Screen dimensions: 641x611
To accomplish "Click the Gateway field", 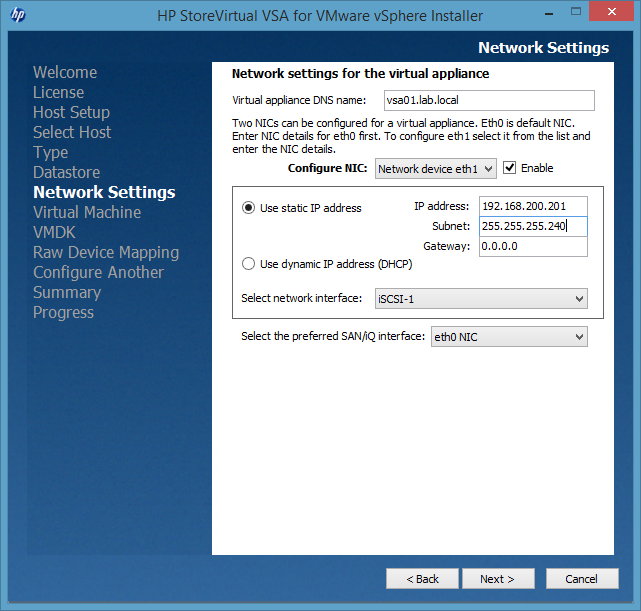I will click(x=533, y=246).
